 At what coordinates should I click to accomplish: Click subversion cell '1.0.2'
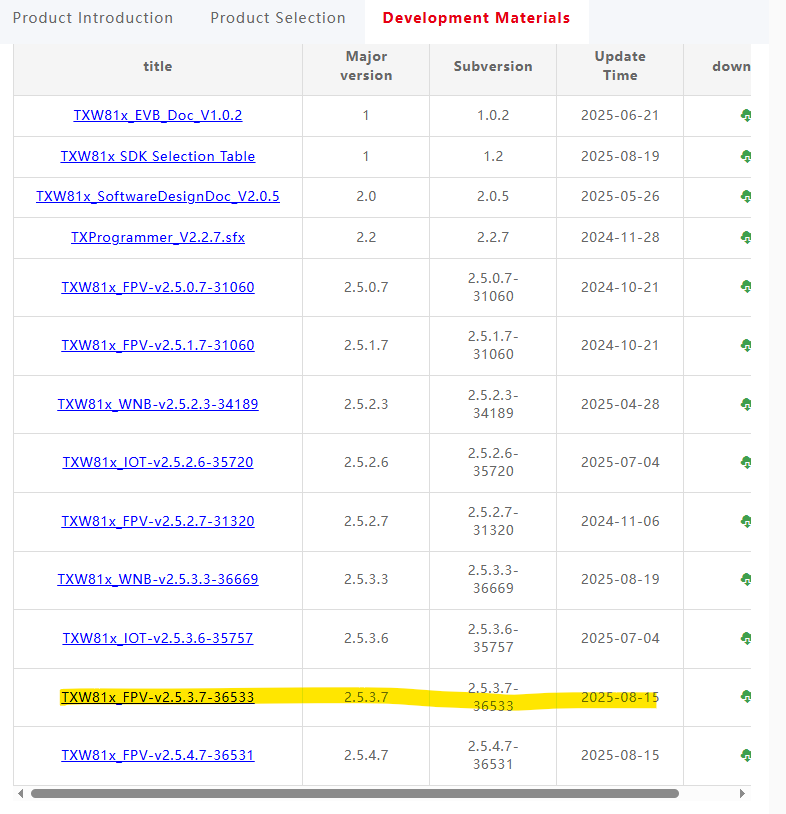pyautogui.click(x=493, y=115)
